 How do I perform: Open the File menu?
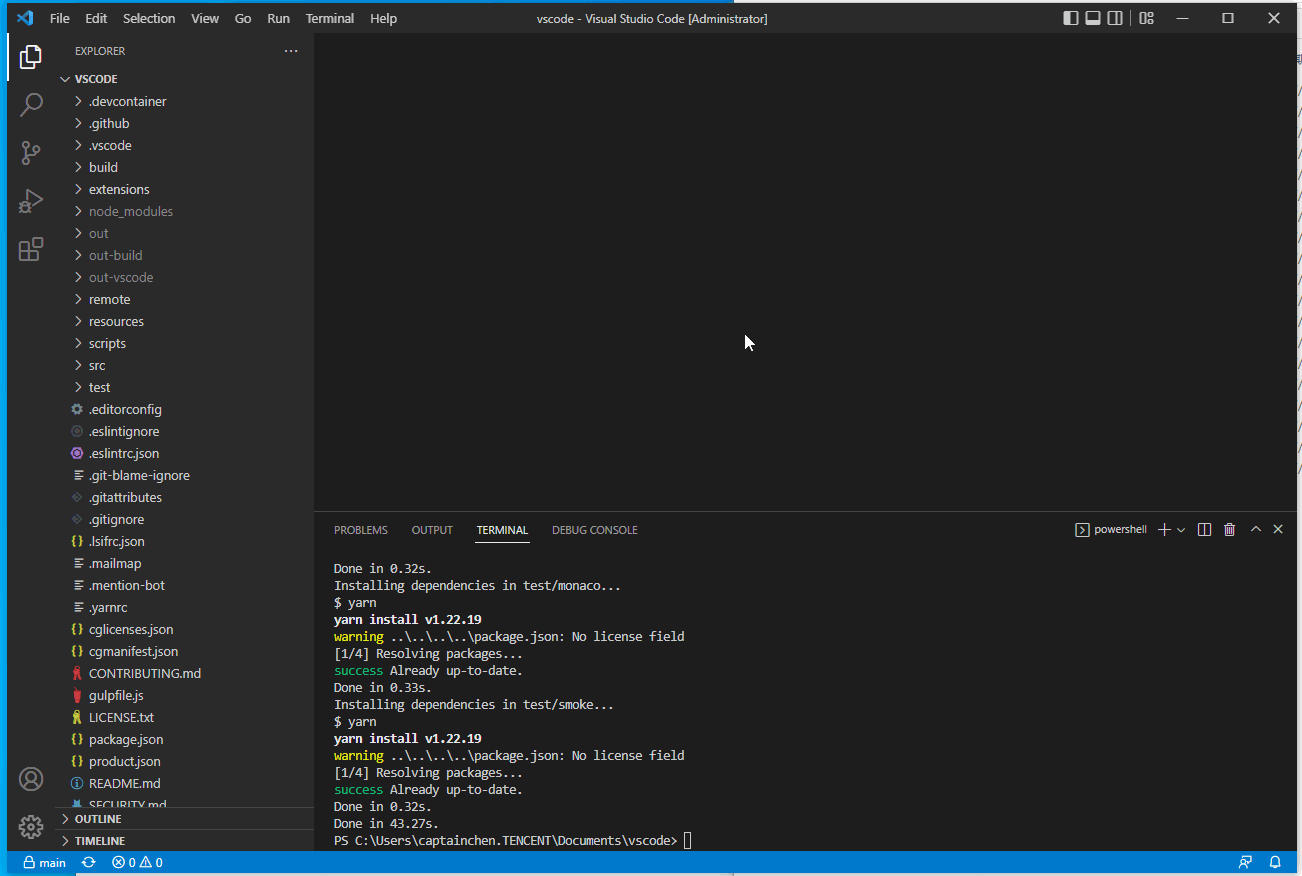click(x=60, y=19)
